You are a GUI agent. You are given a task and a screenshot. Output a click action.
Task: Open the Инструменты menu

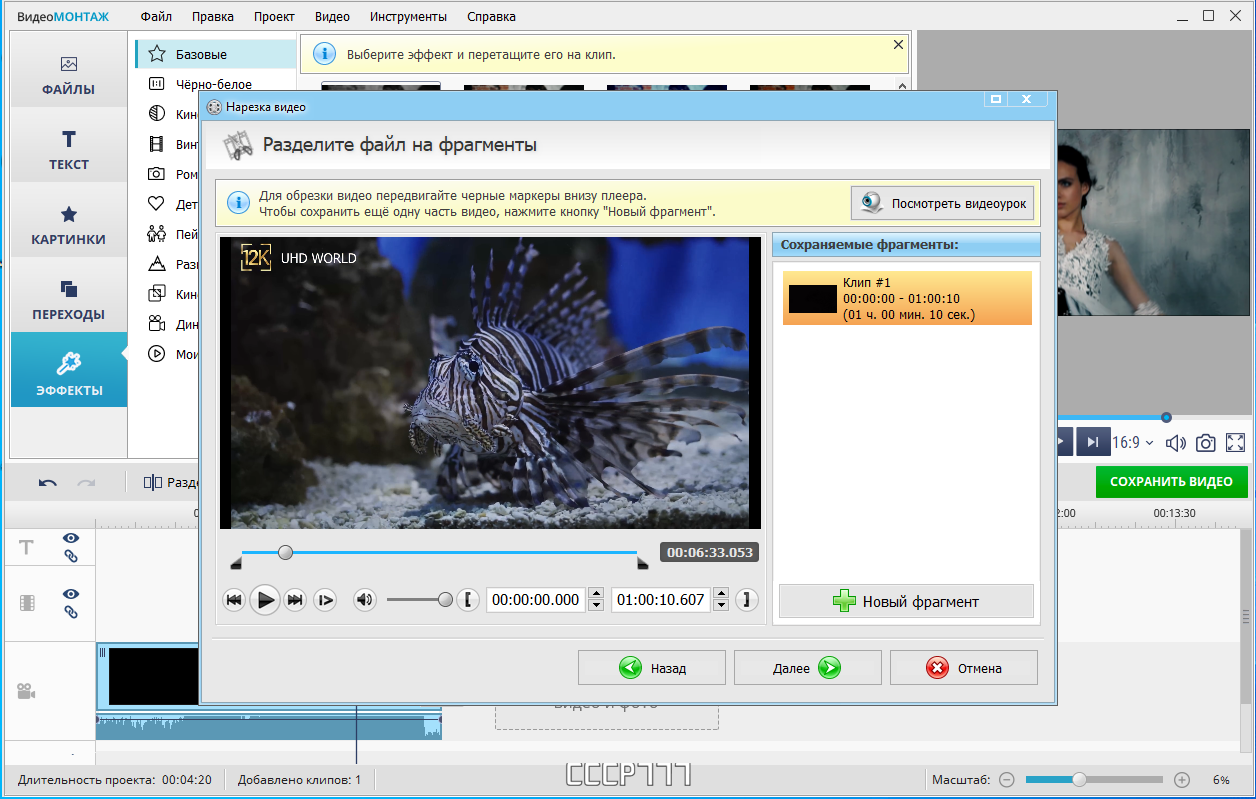(408, 17)
